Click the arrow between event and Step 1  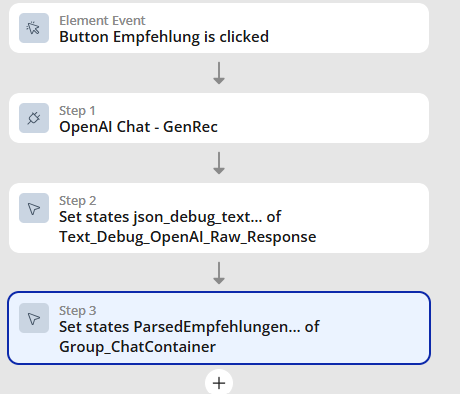[x=219, y=73]
